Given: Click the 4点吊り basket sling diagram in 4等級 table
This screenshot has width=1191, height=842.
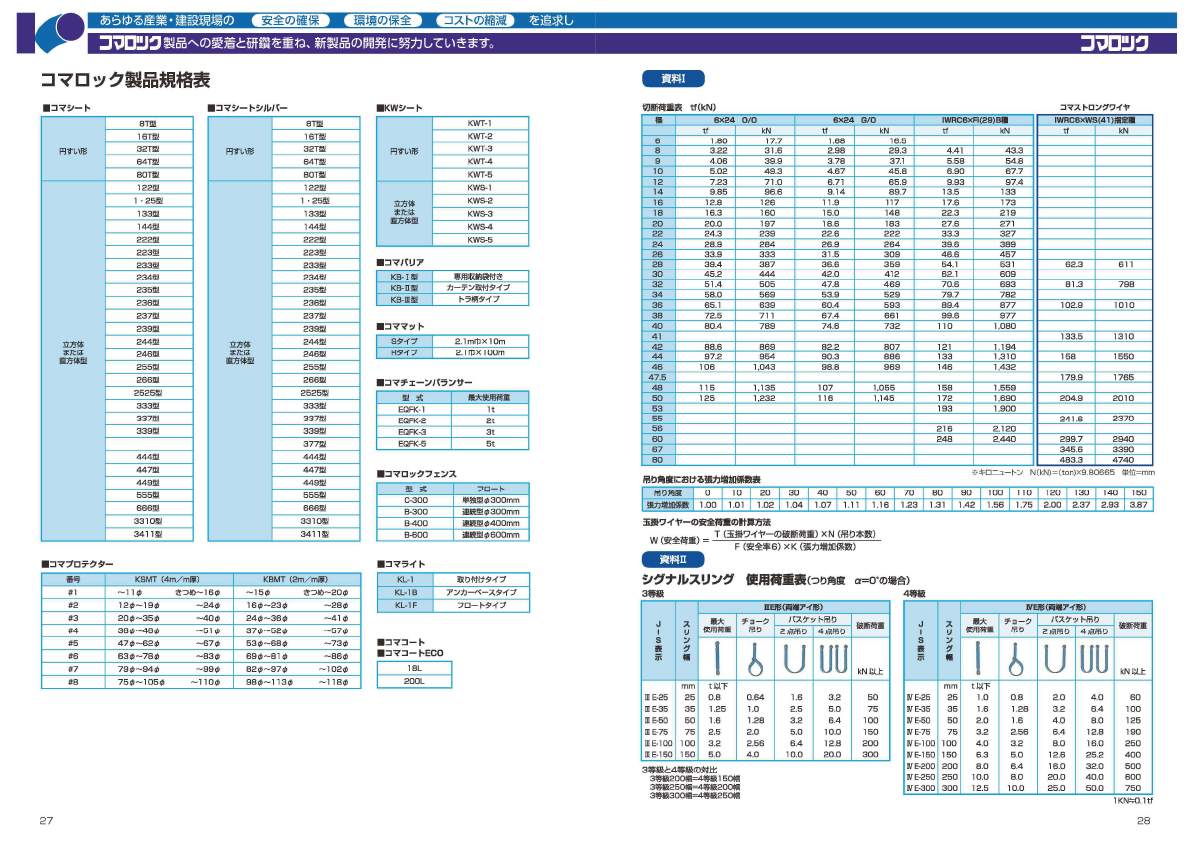Looking at the screenshot, I should click(1094, 659).
